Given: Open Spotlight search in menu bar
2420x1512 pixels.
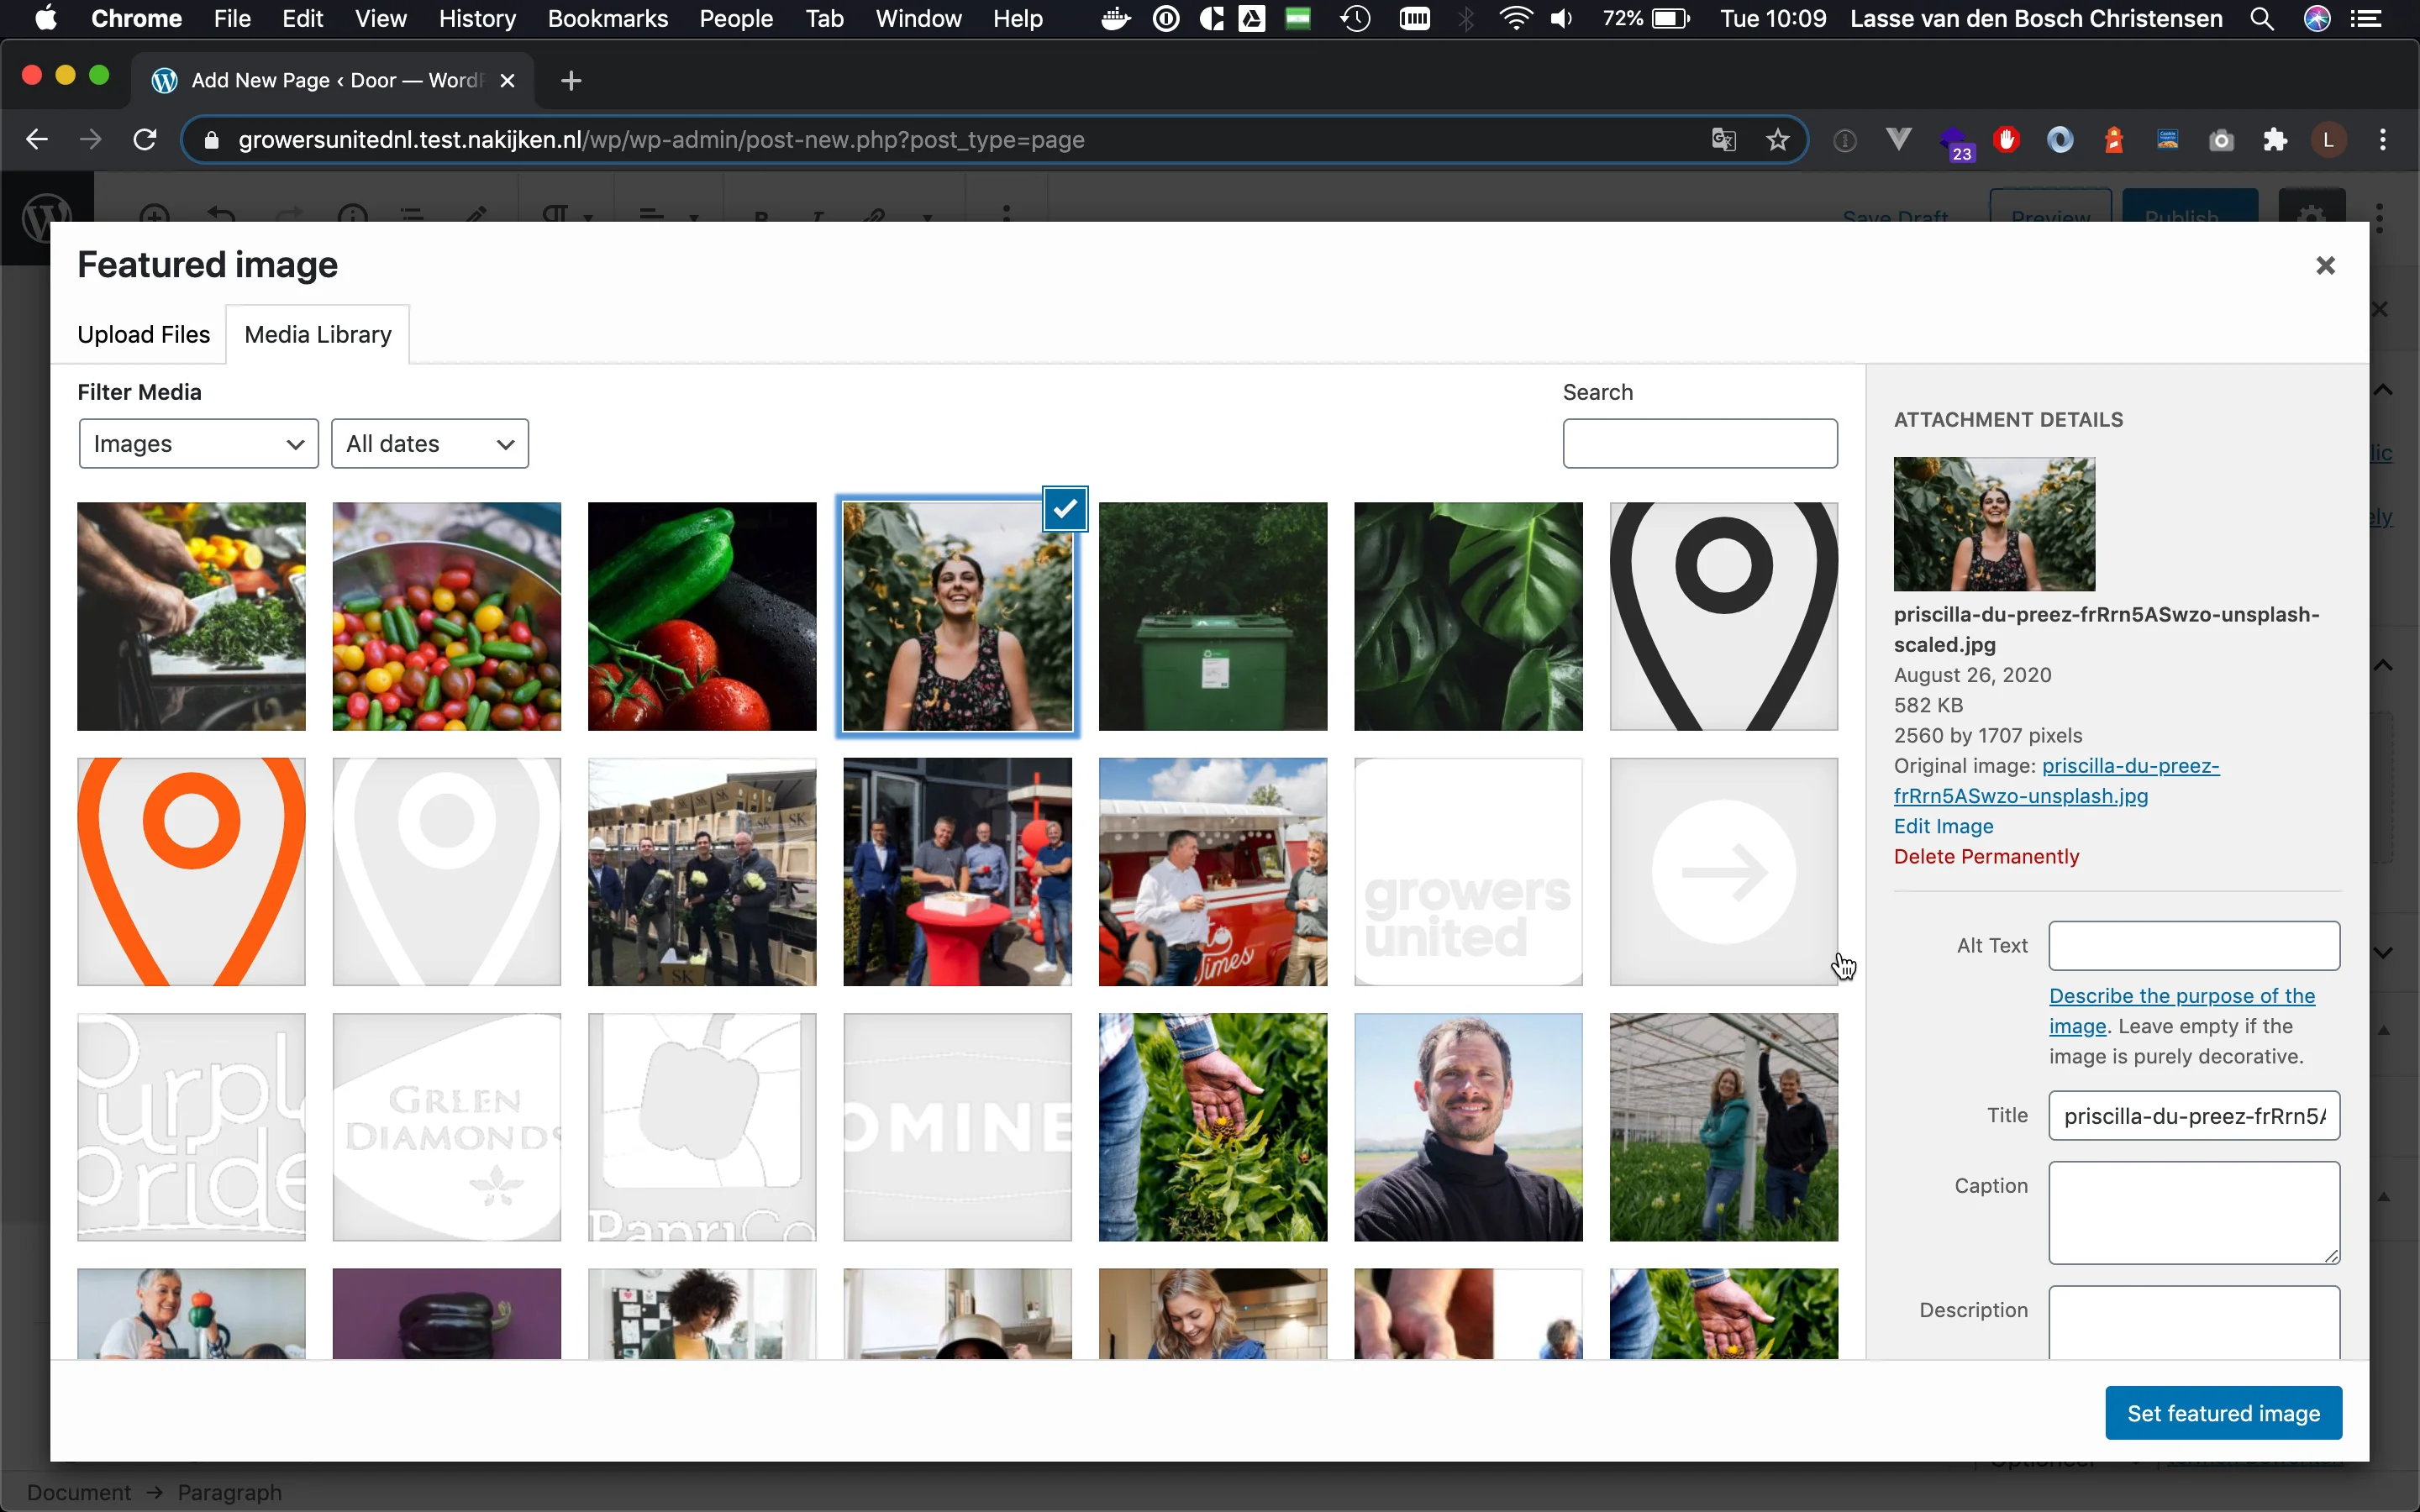Looking at the screenshot, I should (x=2262, y=19).
